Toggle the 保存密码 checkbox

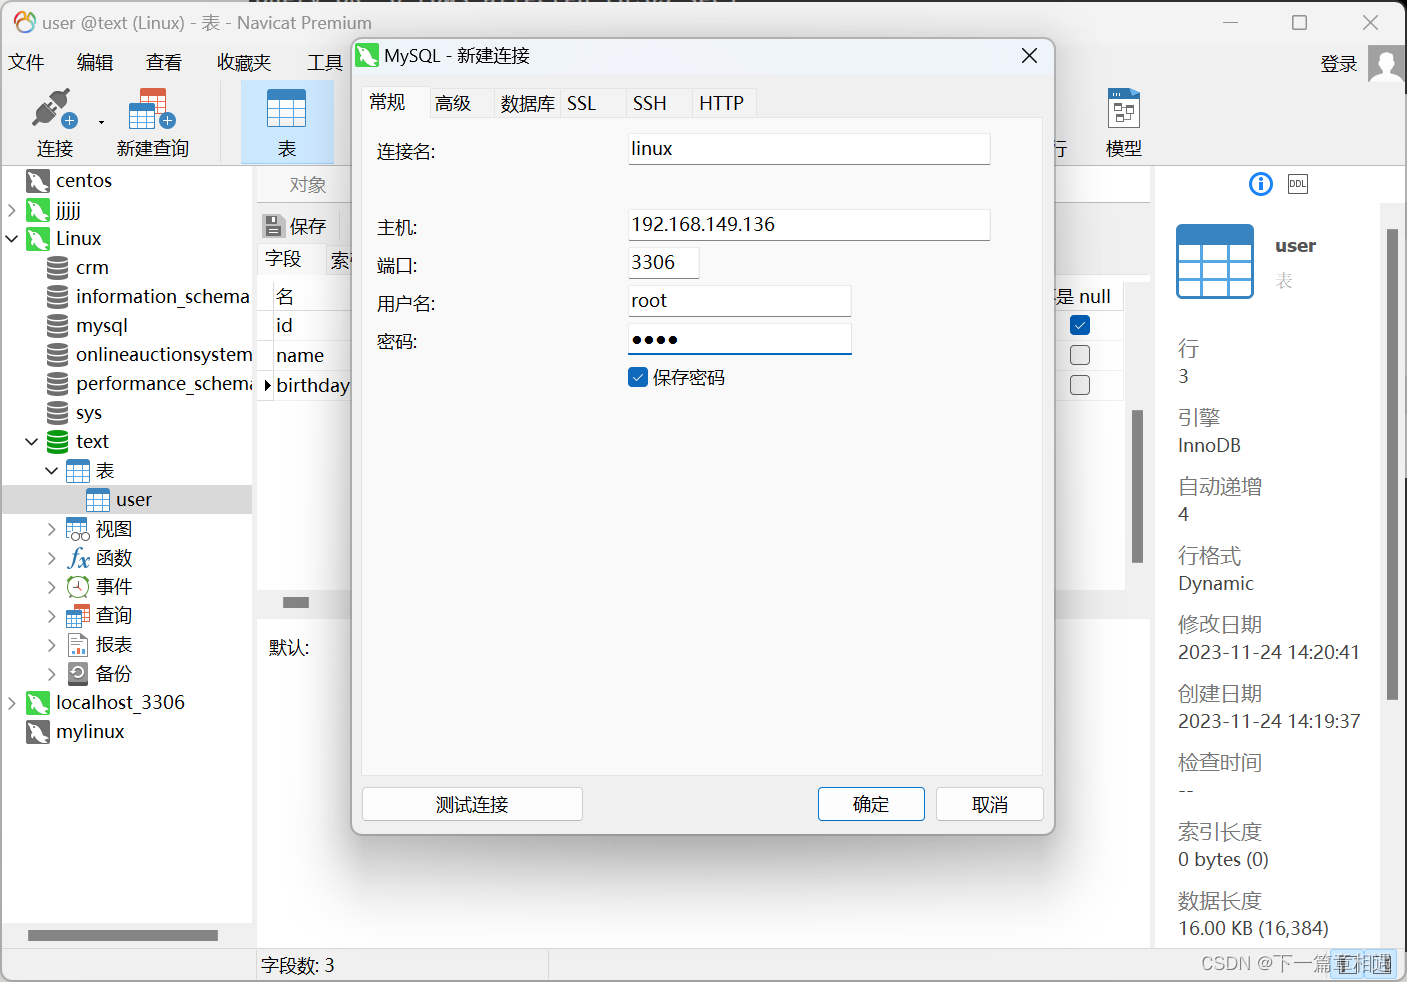click(x=638, y=377)
